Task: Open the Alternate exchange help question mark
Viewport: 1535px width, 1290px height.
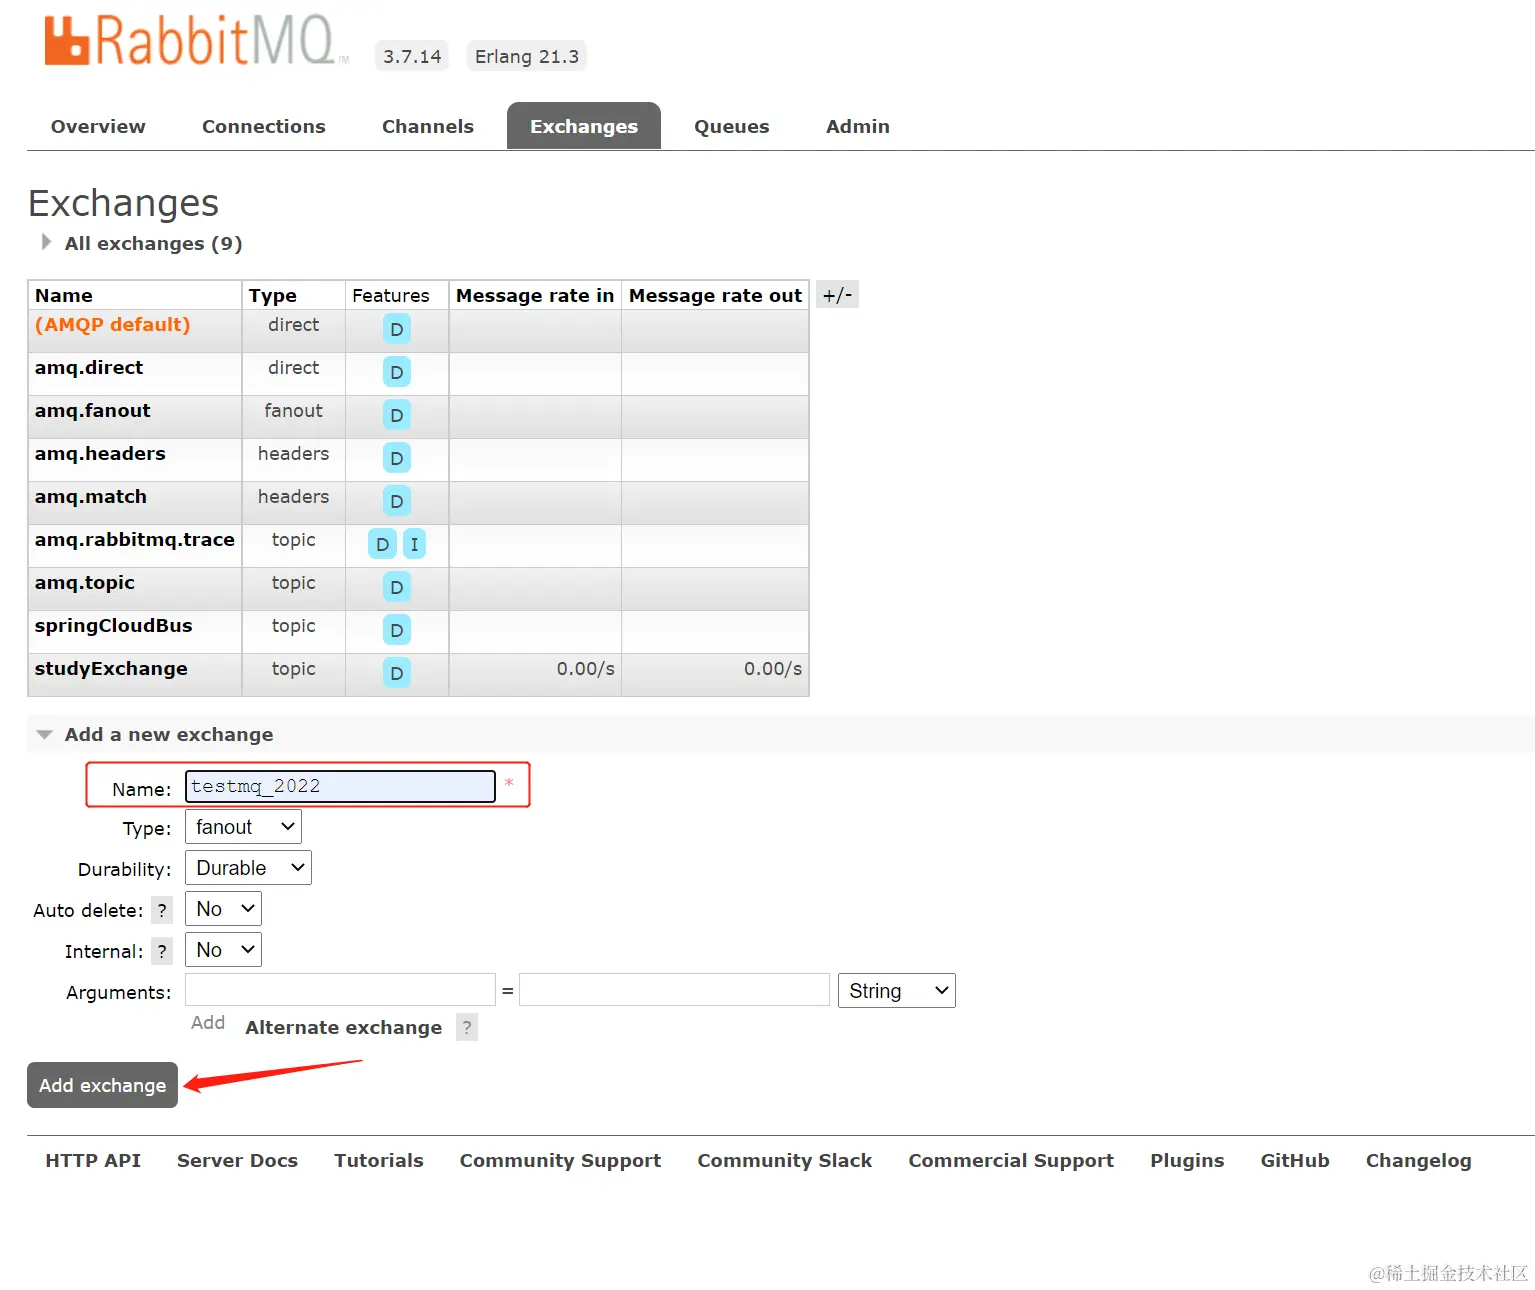Action: [x=467, y=1027]
